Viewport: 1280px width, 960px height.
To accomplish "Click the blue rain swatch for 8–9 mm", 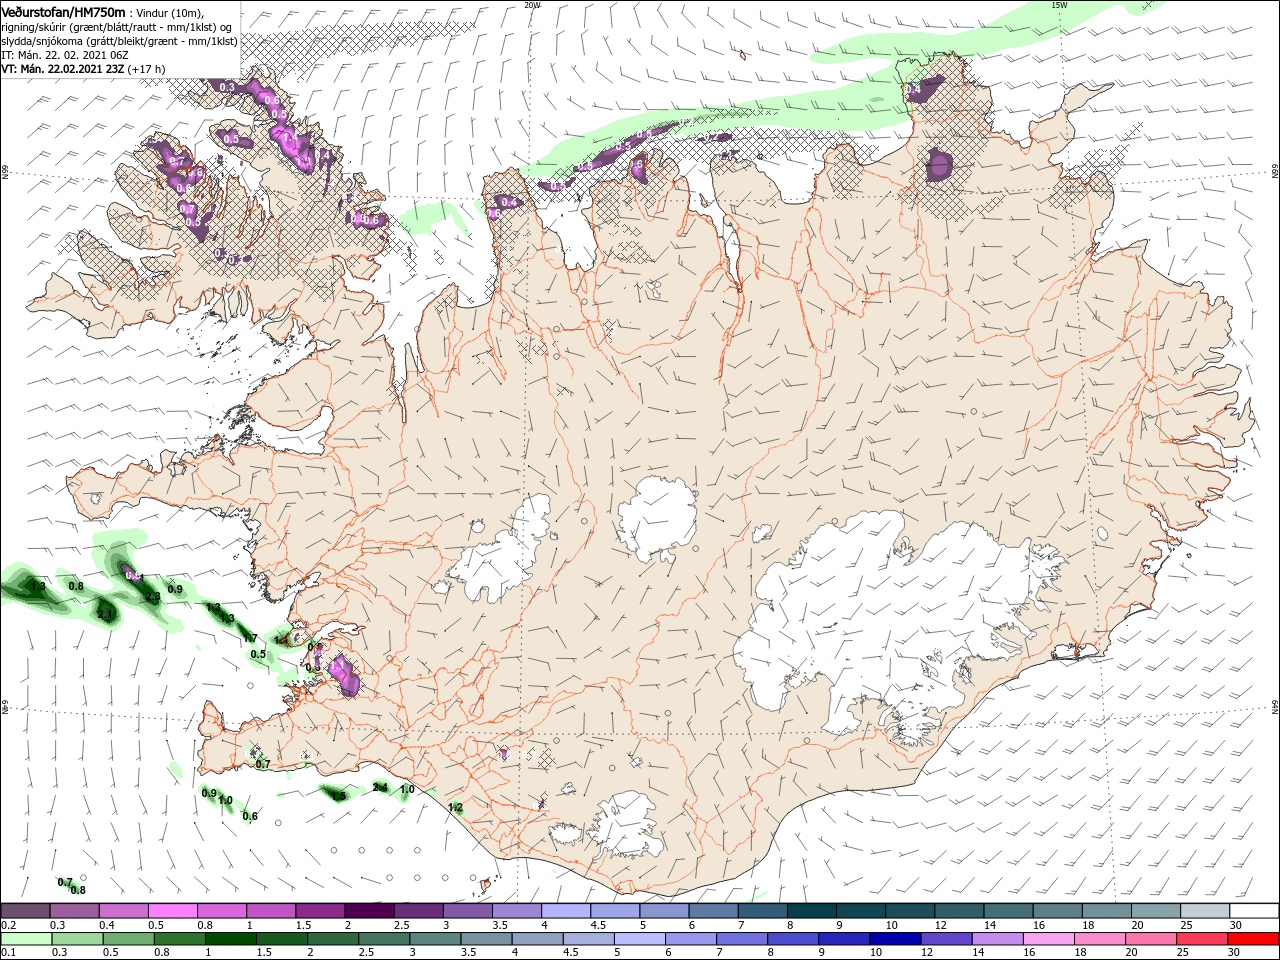I will click(792, 939).
